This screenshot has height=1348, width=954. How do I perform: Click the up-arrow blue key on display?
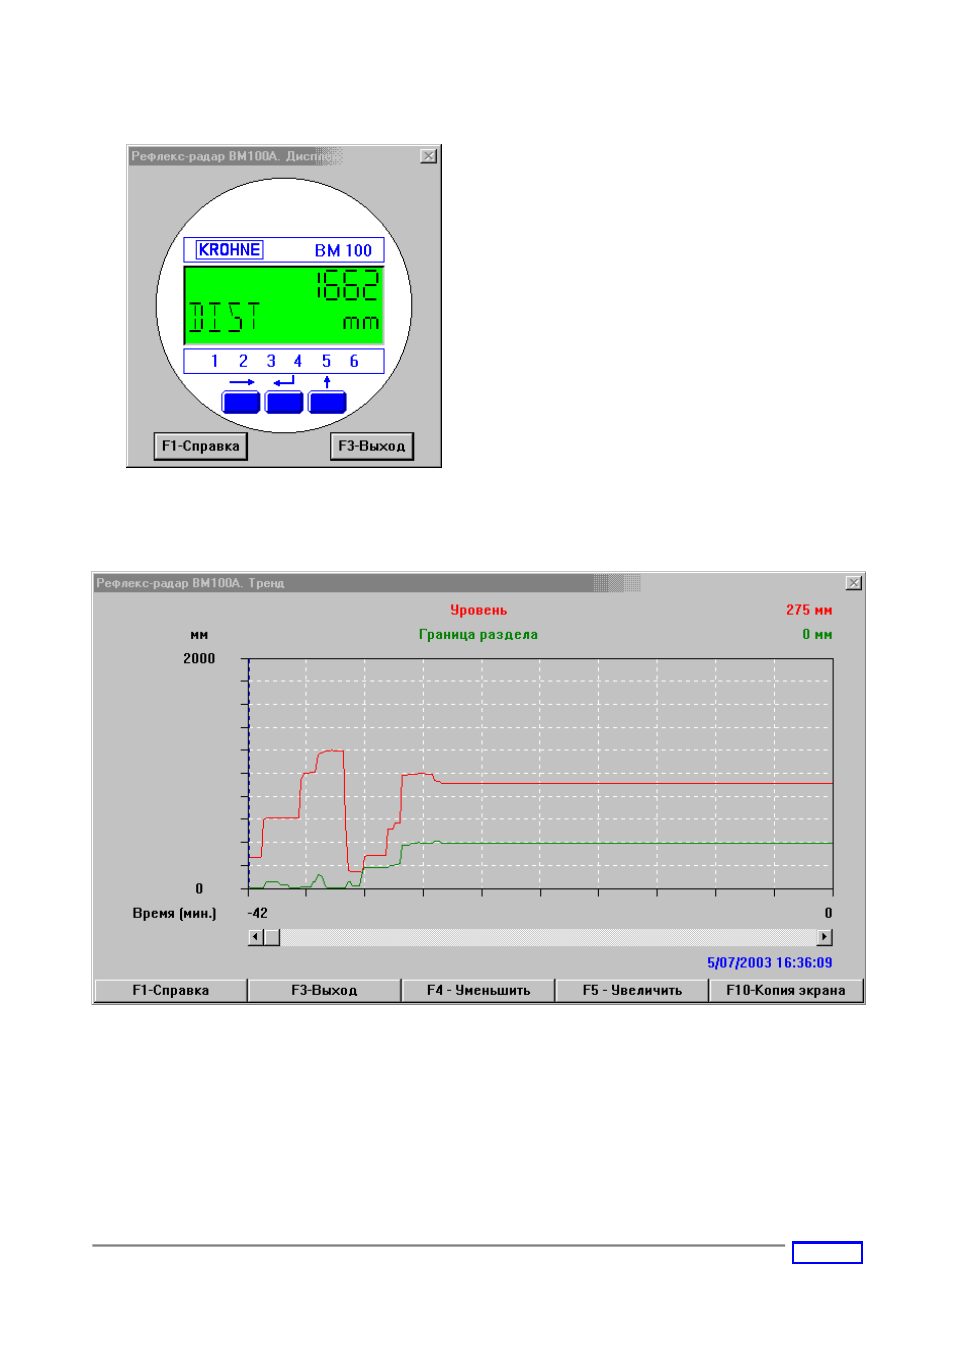(x=327, y=402)
